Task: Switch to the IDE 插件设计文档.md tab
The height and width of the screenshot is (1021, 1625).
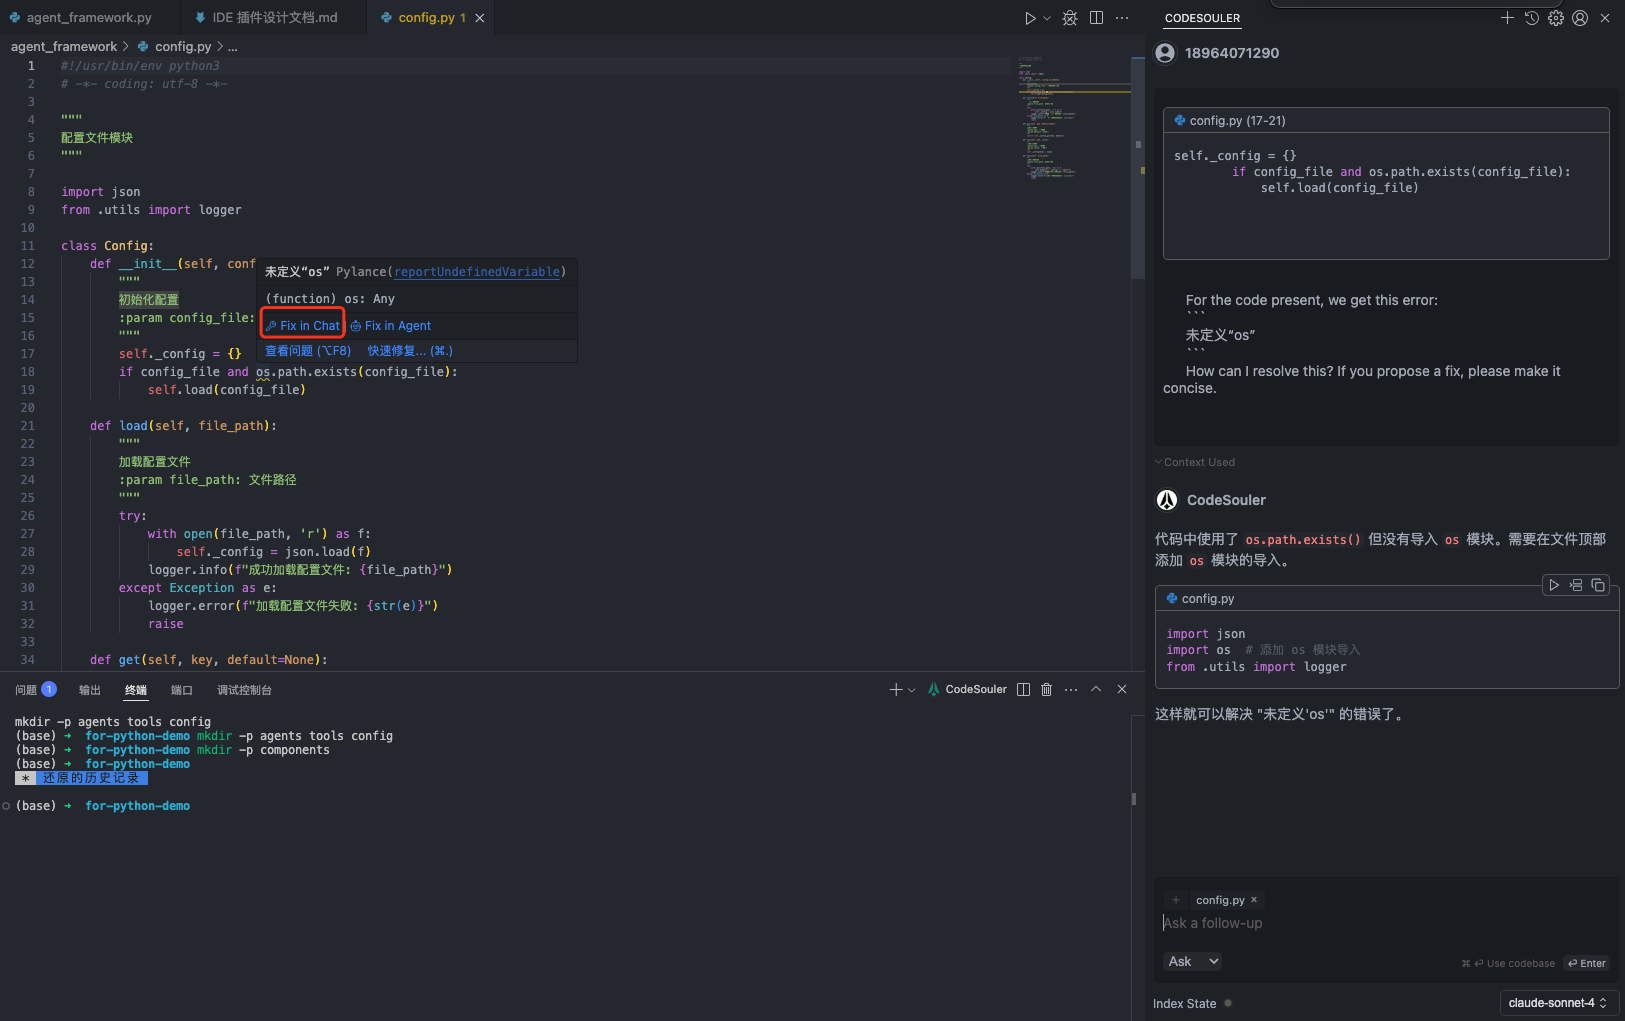Action: click(266, 18)
